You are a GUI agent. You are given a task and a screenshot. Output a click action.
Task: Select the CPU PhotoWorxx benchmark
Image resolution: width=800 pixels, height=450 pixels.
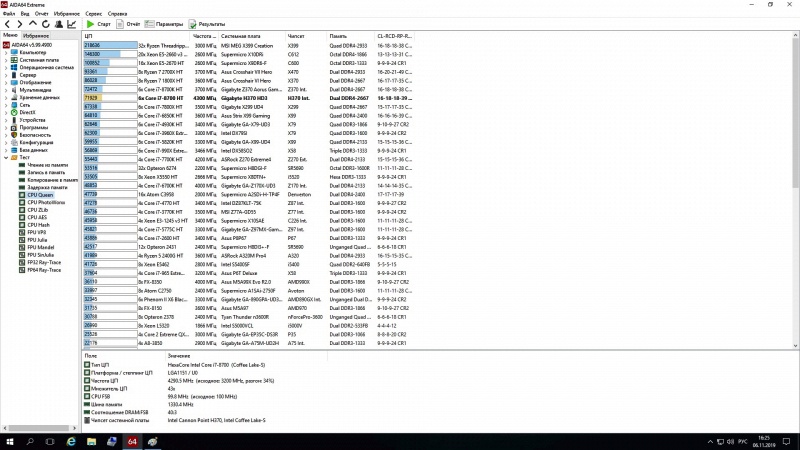point(46,202)
